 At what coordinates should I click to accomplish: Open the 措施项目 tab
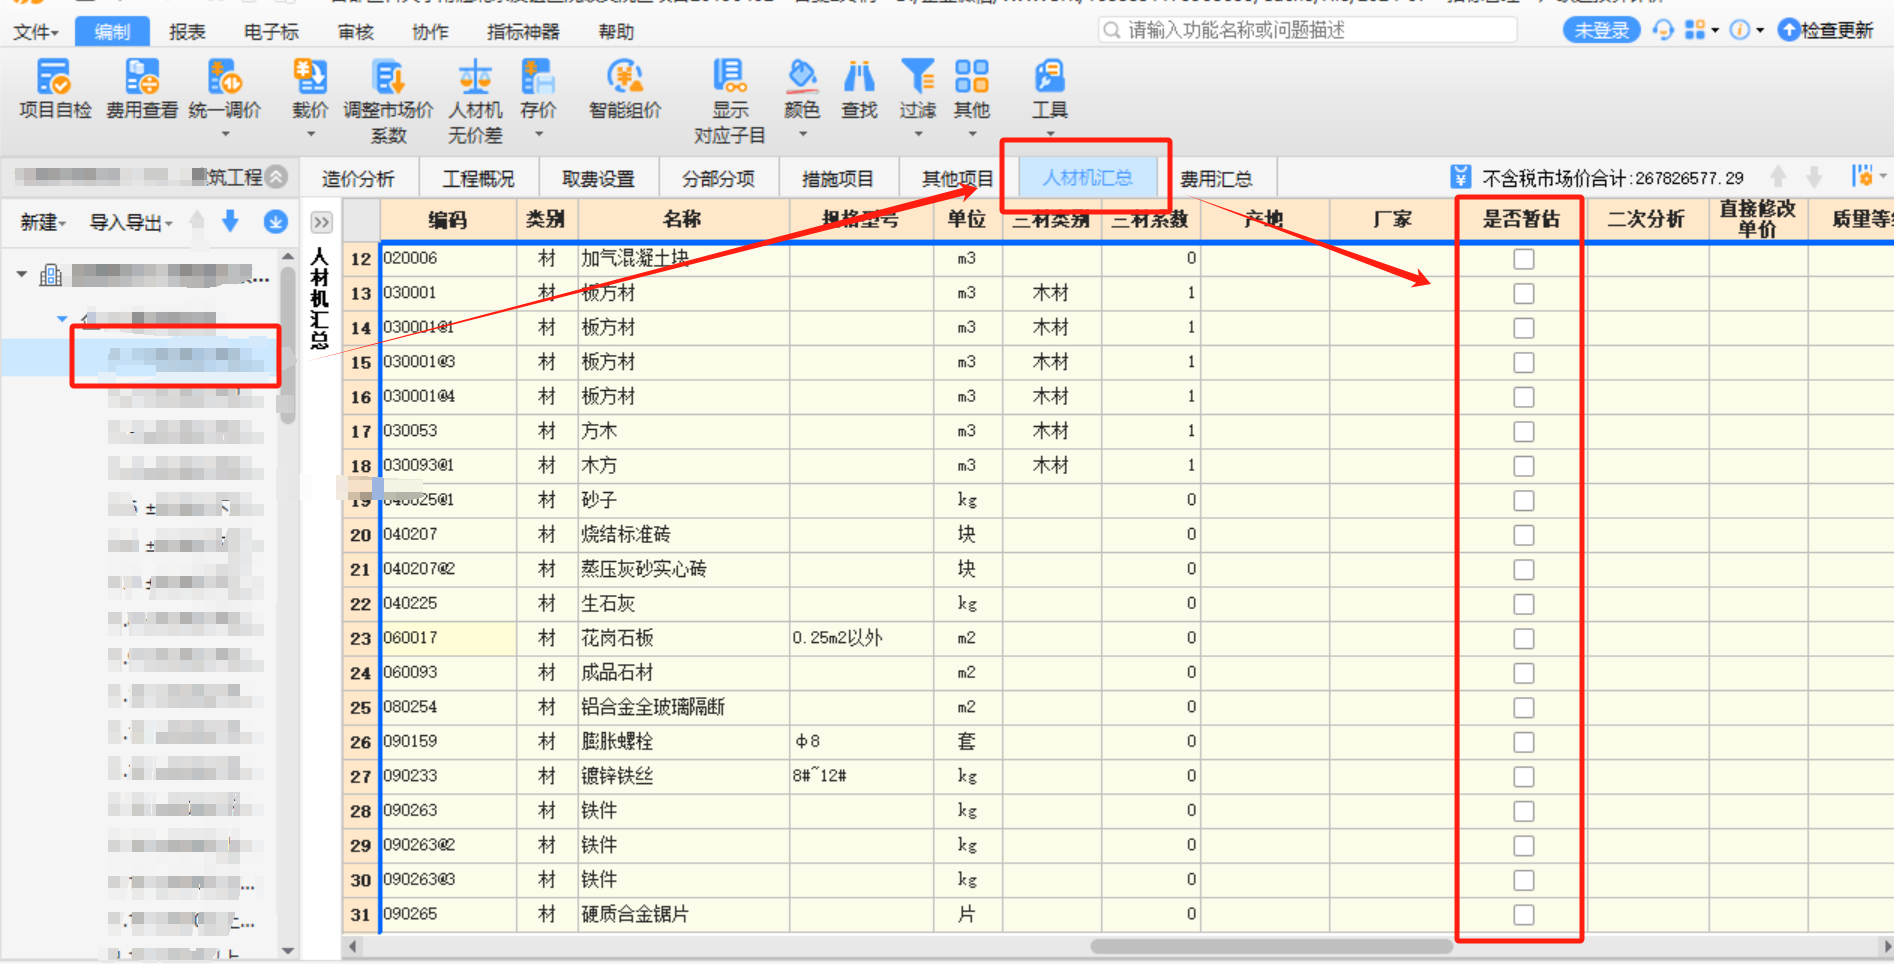click(837, 178)
